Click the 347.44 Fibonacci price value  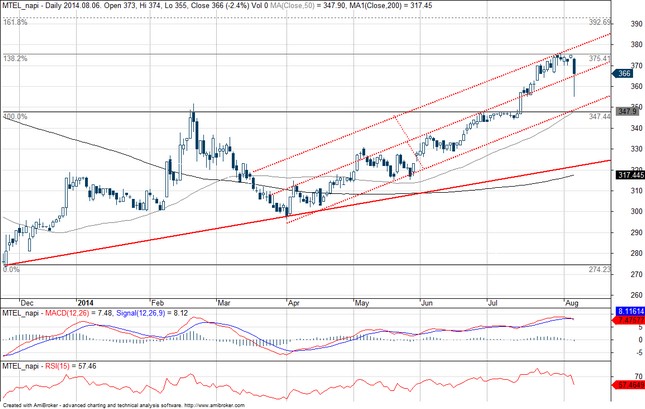pos(599,117)
